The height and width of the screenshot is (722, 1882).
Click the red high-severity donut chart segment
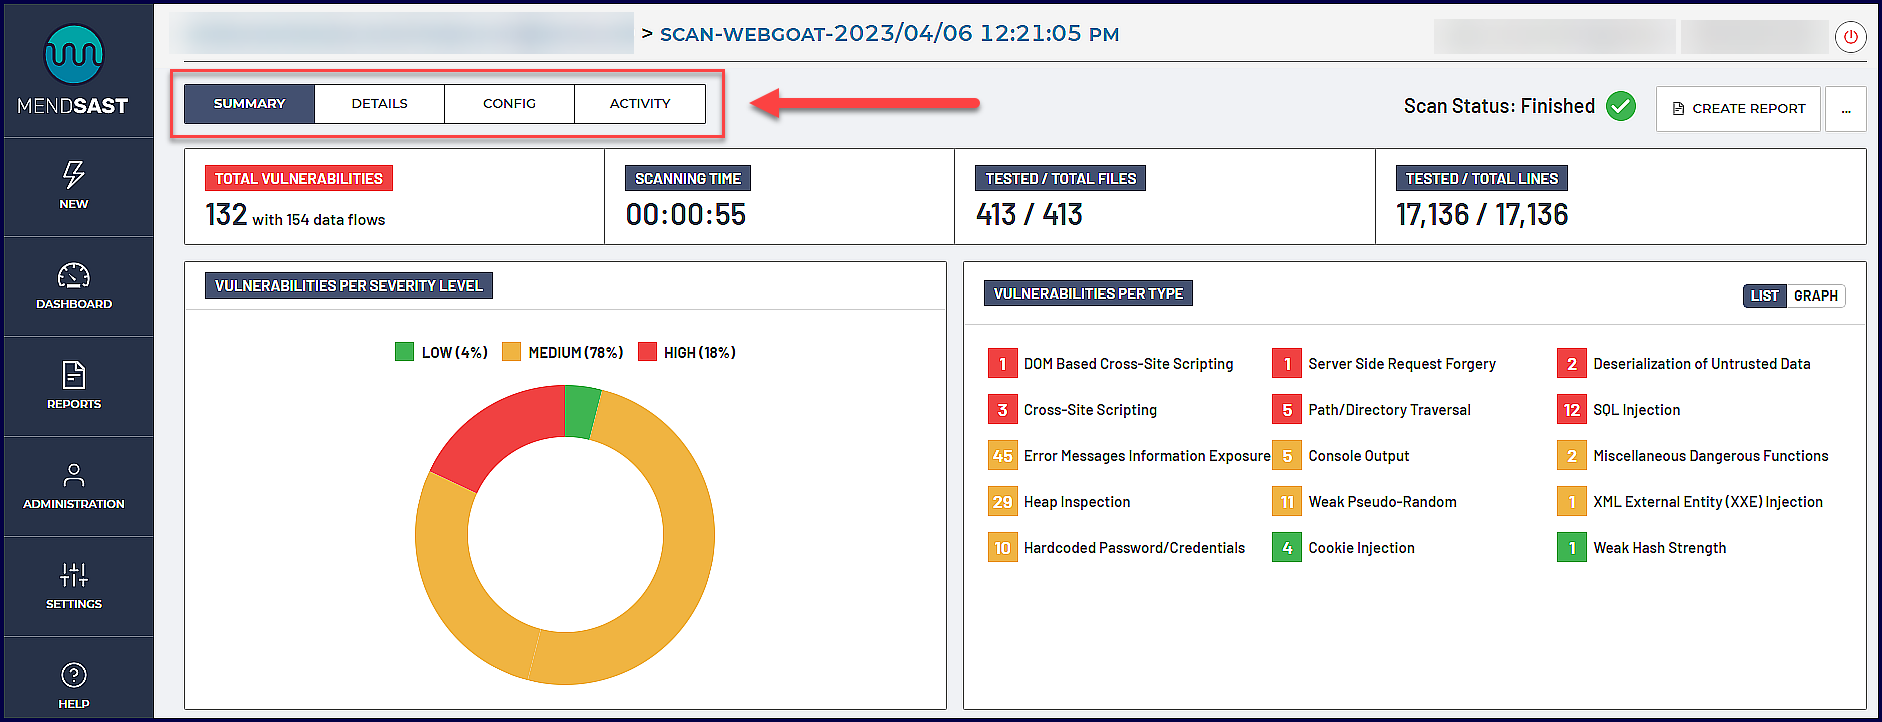[492, 432]
